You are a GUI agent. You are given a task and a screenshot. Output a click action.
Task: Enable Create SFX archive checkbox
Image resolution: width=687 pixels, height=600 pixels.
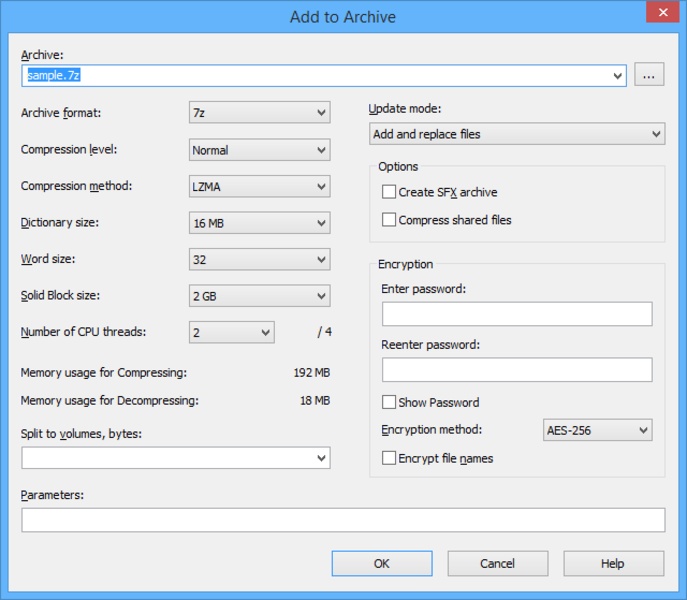389,192
